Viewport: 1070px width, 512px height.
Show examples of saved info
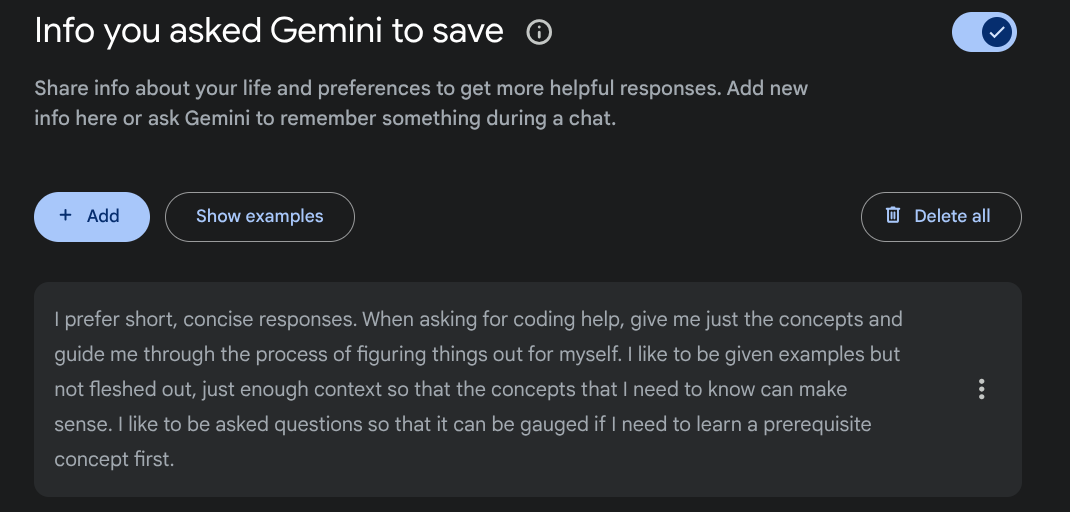tap(260, 217)
